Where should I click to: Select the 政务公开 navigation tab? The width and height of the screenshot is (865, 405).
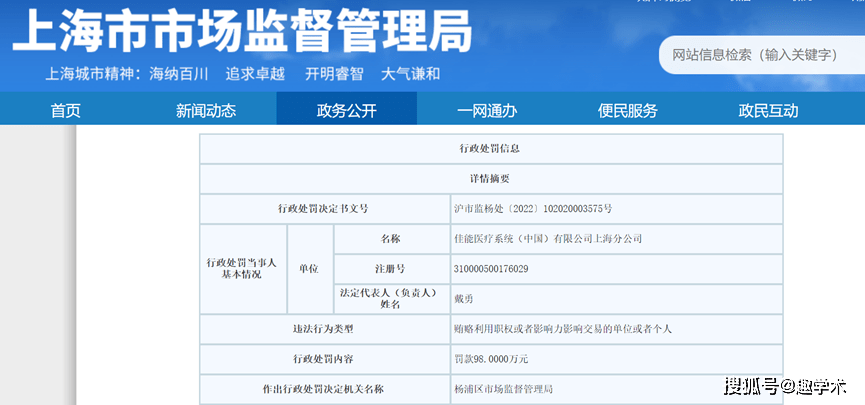pyautogui.click(x=346, y=109)
